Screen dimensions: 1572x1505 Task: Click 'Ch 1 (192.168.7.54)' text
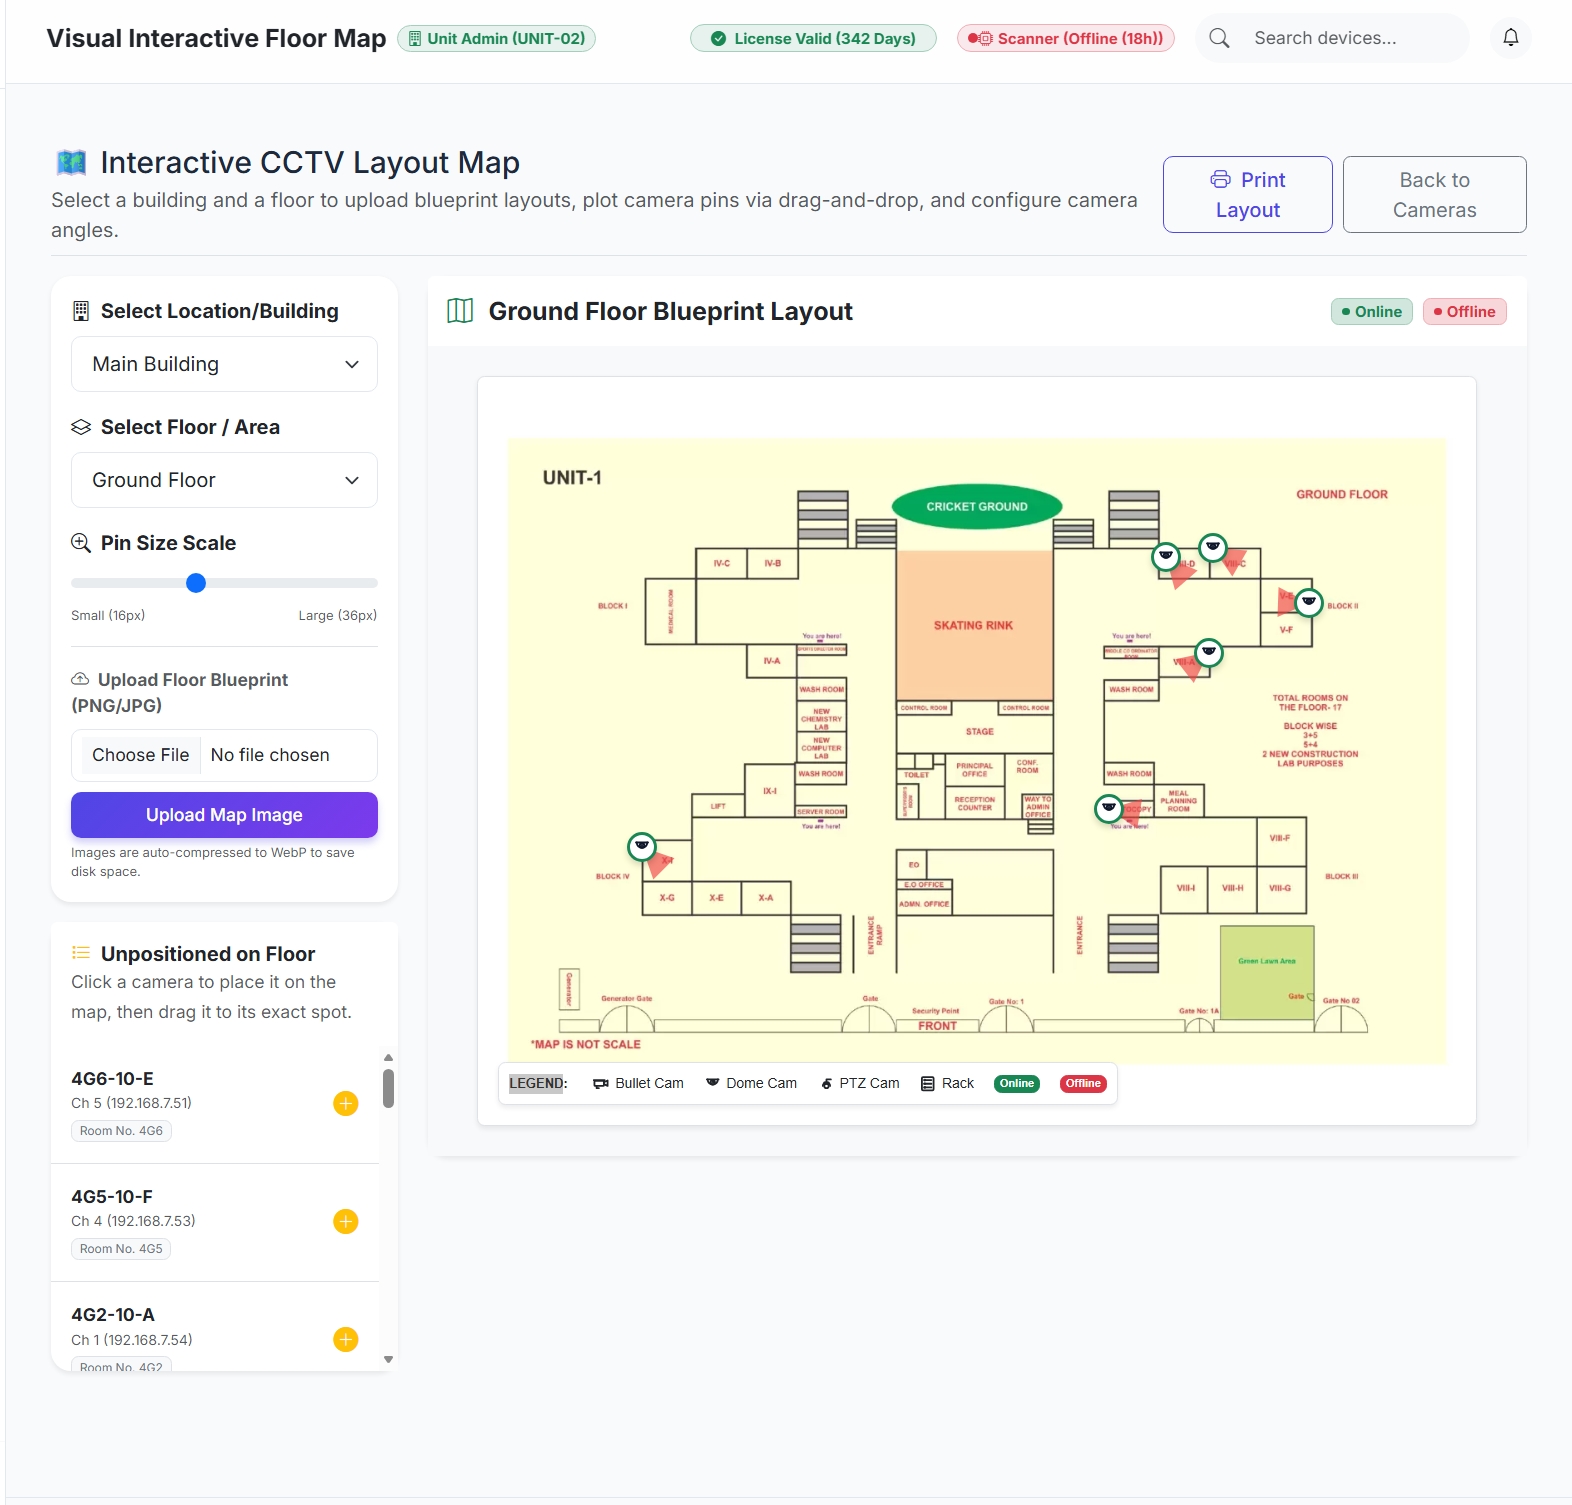tap(132, 1339)
